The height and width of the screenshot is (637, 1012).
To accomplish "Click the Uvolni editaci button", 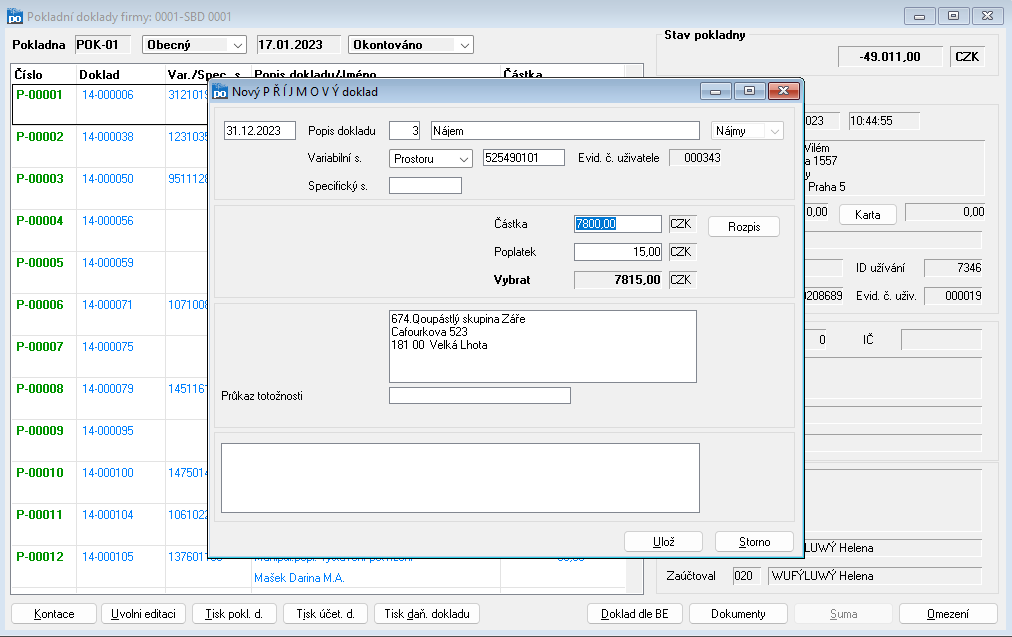I will click(143, 614).
